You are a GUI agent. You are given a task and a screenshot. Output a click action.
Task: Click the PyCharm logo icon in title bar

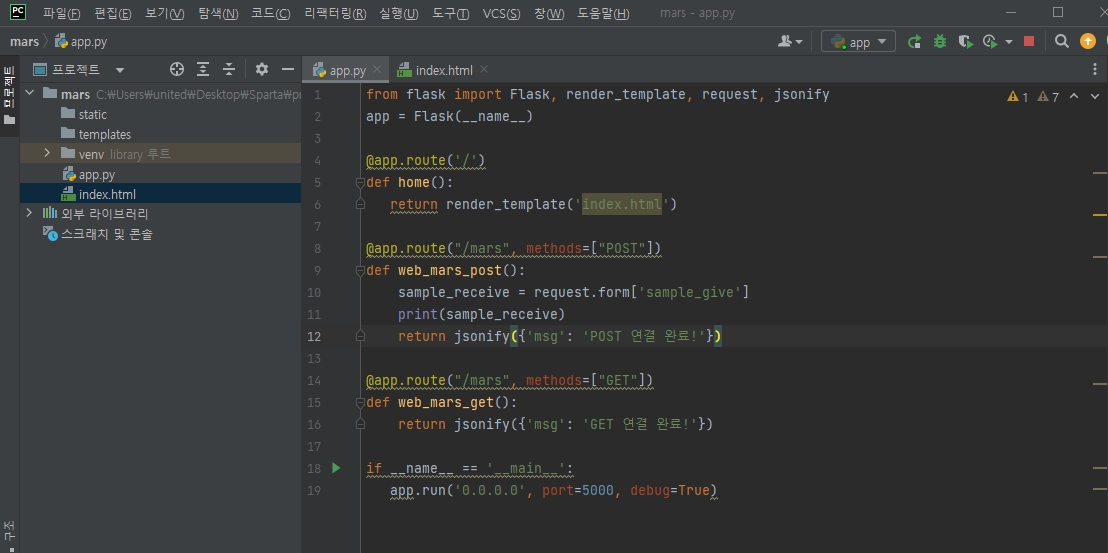[x=18, y=12]
